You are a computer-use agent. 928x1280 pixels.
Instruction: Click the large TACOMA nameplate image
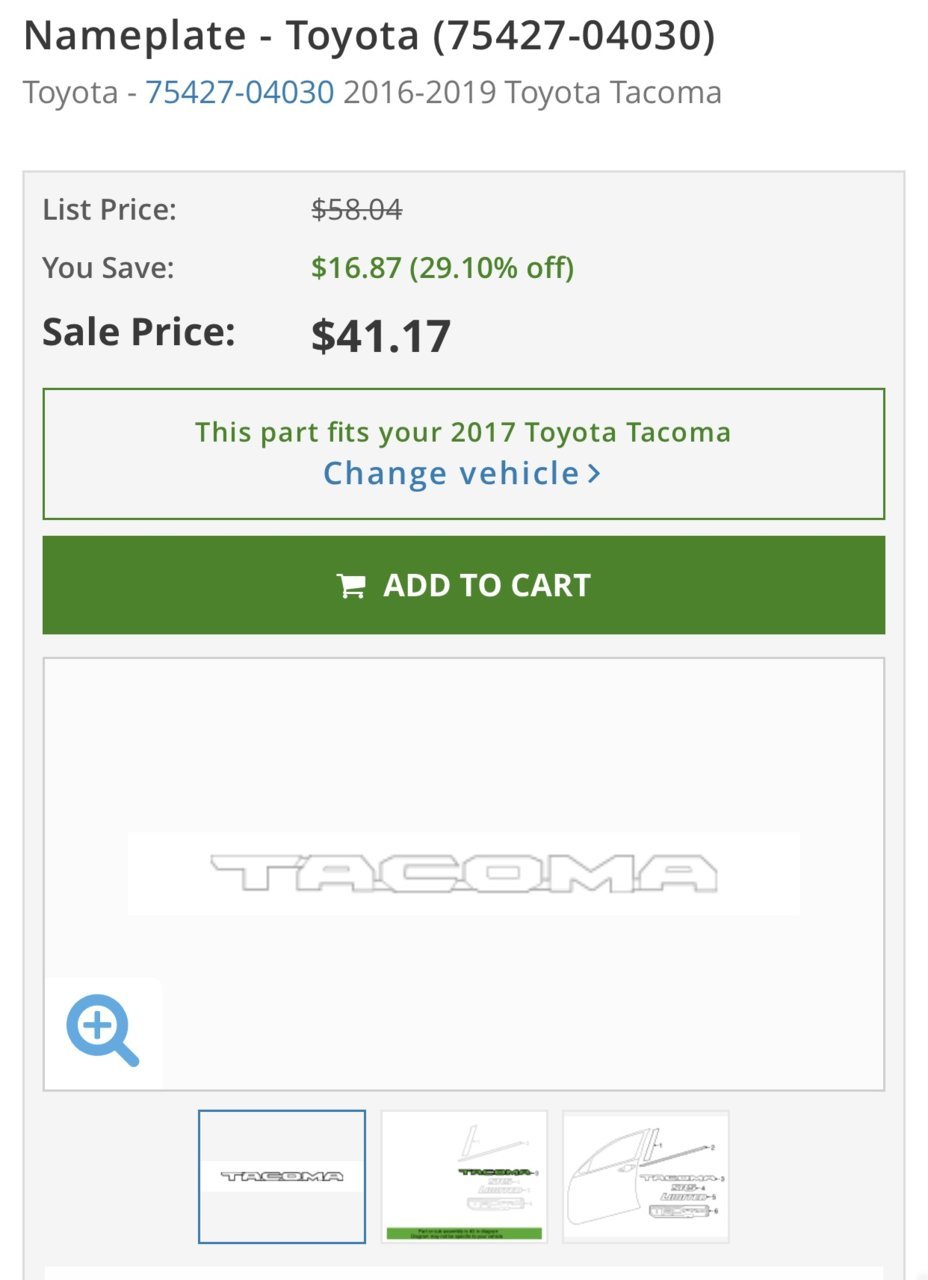pos(464,873)
